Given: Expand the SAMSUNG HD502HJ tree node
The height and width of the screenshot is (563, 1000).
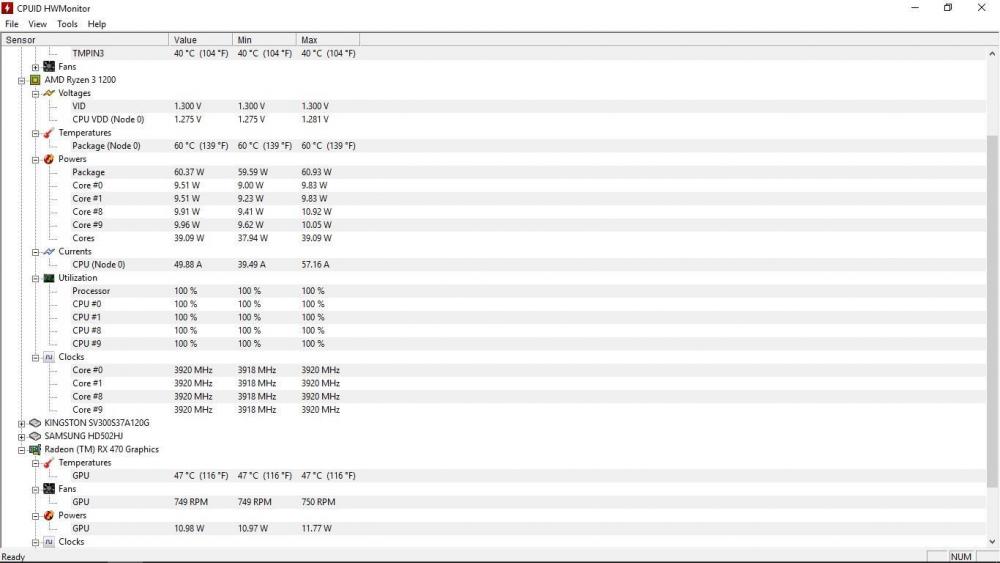Looking at the screenshot, I should (x=21, y=436).
